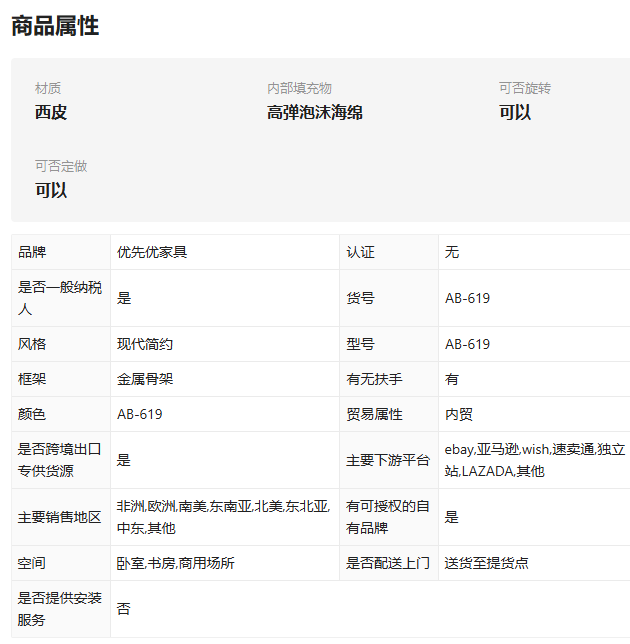Click the 是否一般纳税人 label cell
This screenshot has height=644, width=630.
tap(61, 298)
